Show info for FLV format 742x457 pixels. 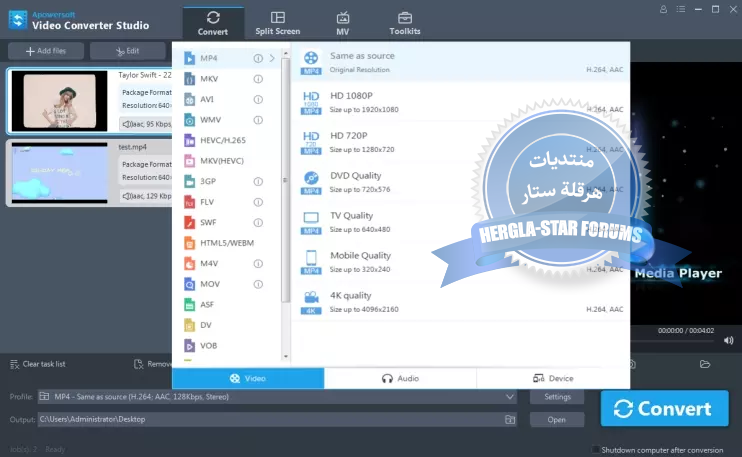pos(258,202)
